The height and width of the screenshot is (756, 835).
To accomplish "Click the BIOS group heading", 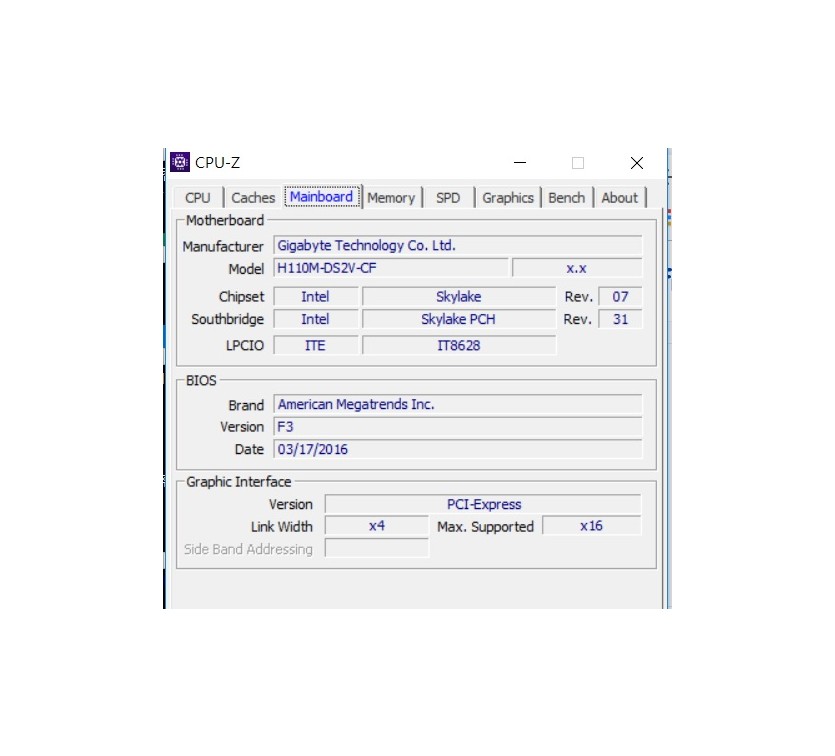I will tap(201, 380).
